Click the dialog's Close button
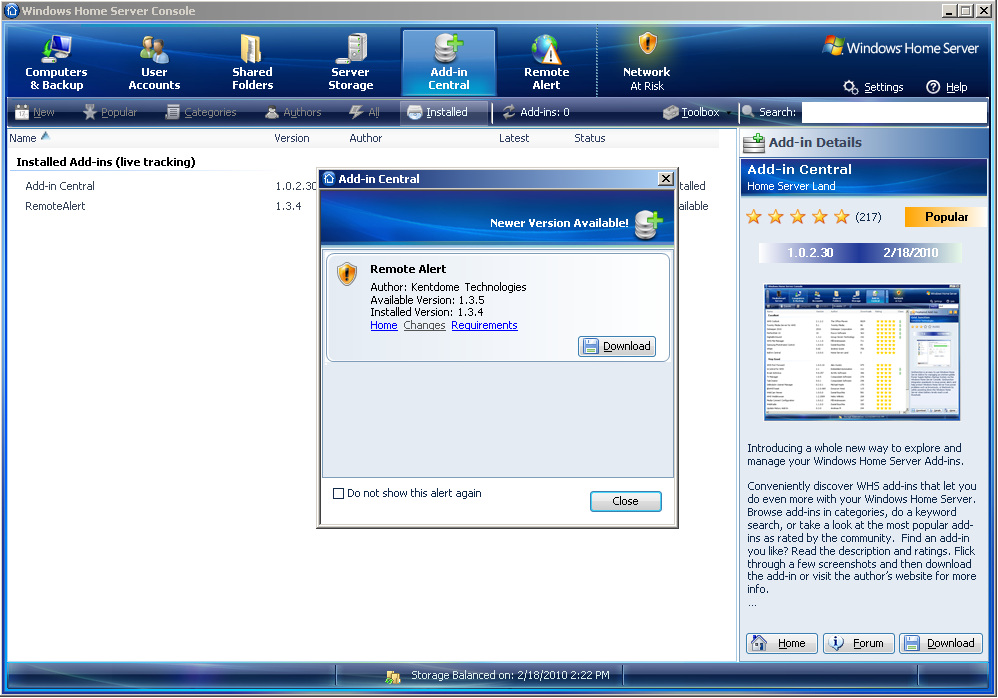Image resolution: width=998 pixels, height=698 pixels. 626,501
